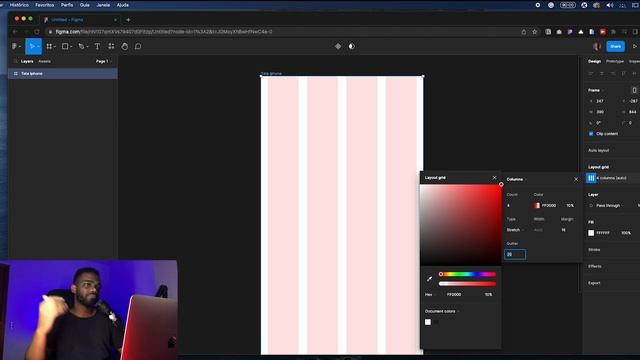
Task: Click the white Fill color swatch
Action: click(x=591, y=233)
